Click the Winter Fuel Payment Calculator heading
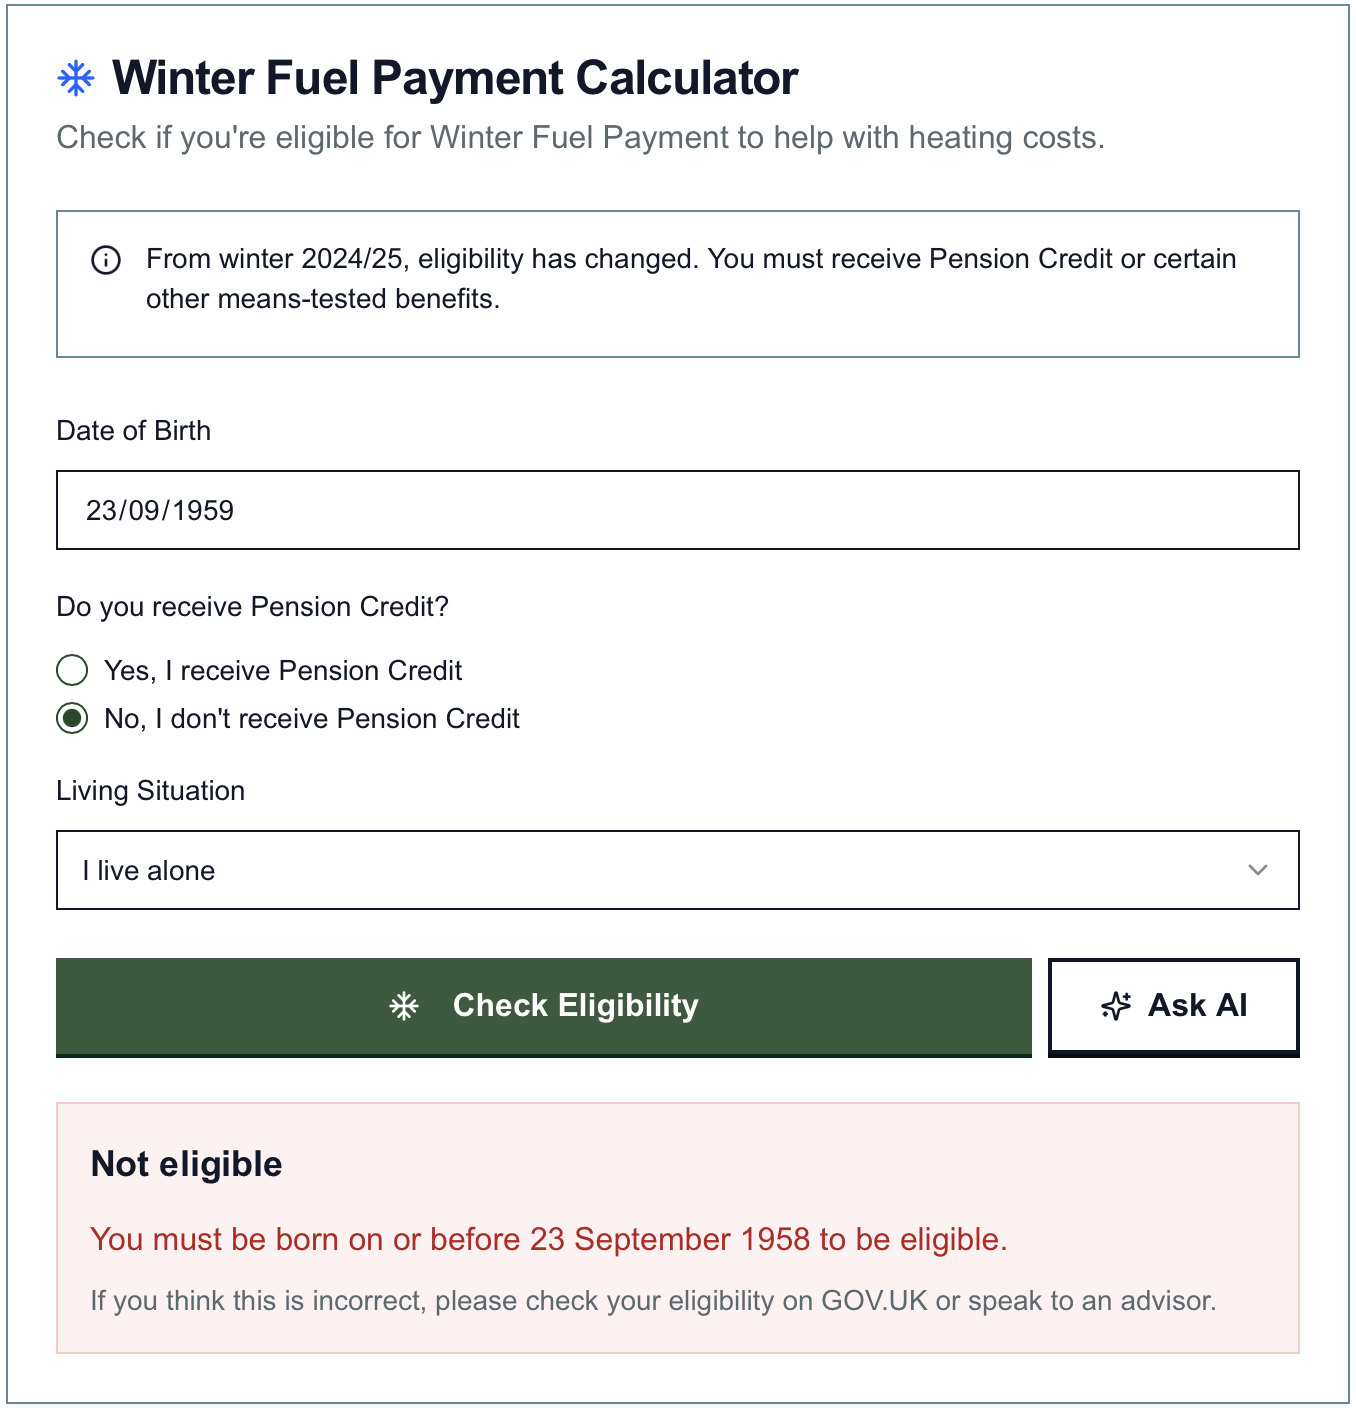 [x=455, y=78]
